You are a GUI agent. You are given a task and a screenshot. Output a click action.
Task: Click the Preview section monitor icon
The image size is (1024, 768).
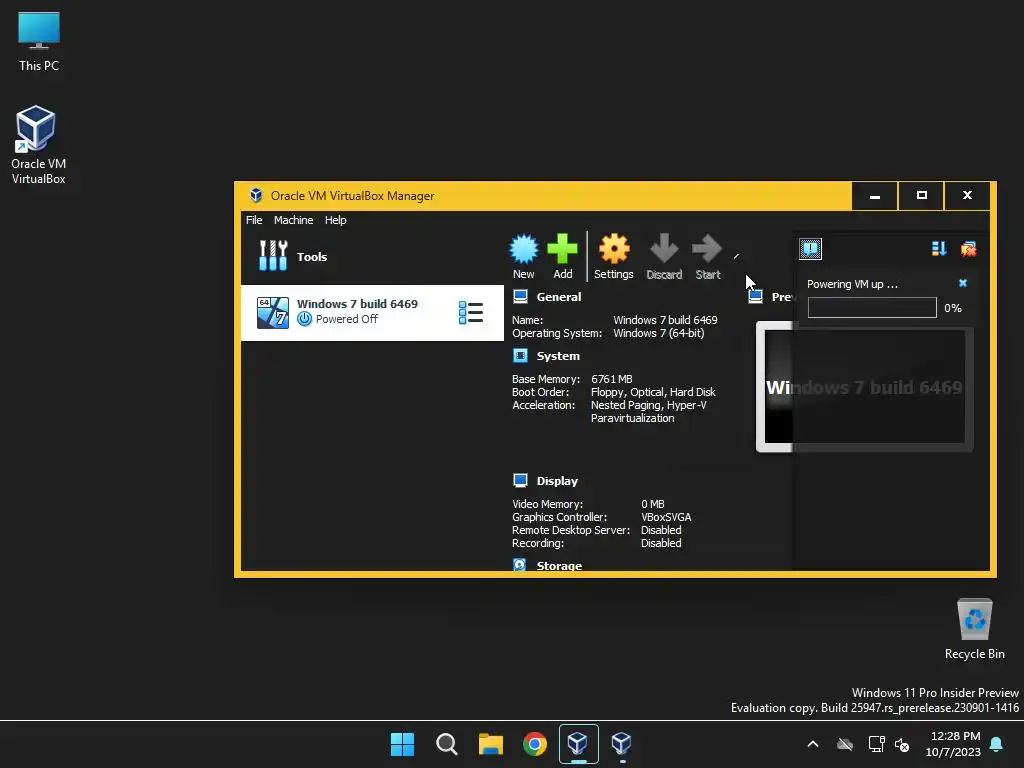point(756,296)
